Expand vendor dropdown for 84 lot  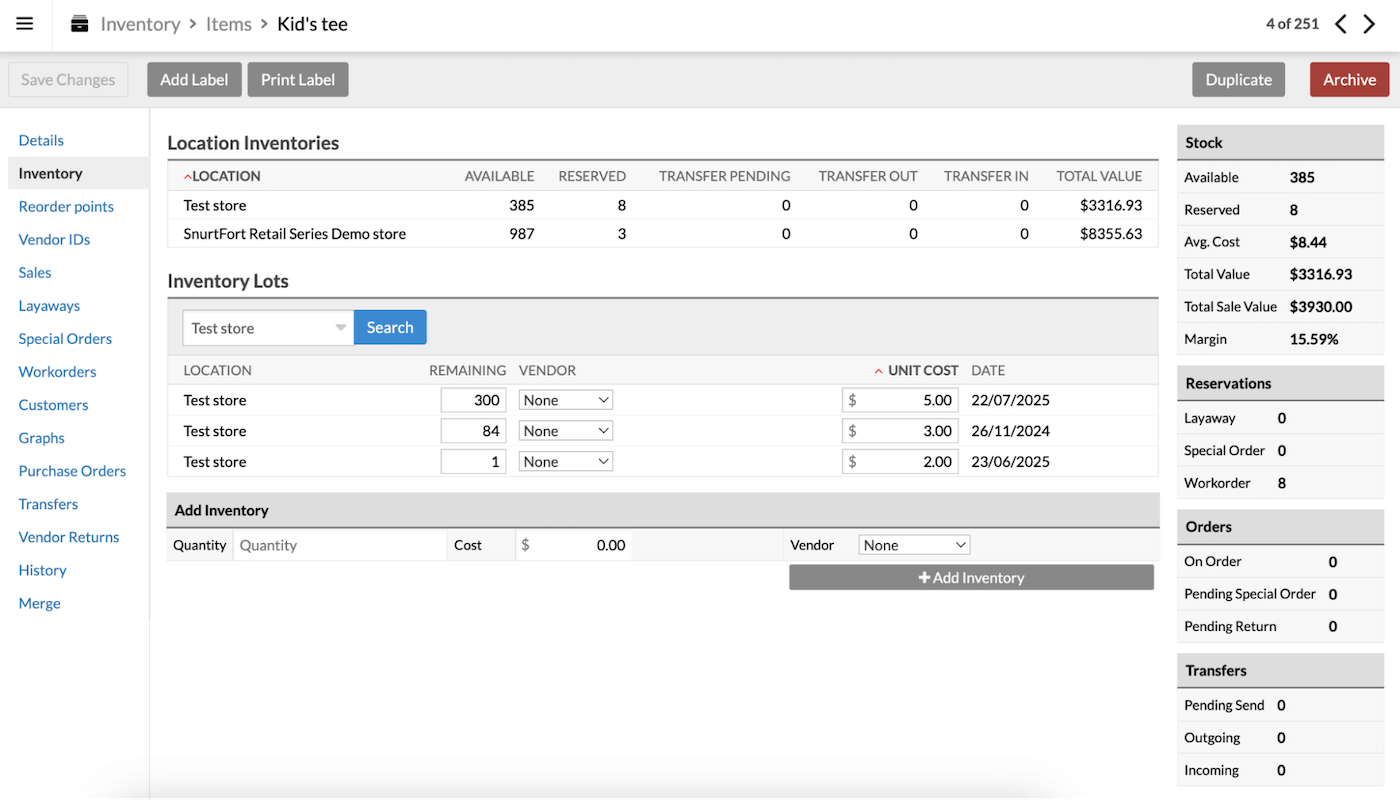566,431
